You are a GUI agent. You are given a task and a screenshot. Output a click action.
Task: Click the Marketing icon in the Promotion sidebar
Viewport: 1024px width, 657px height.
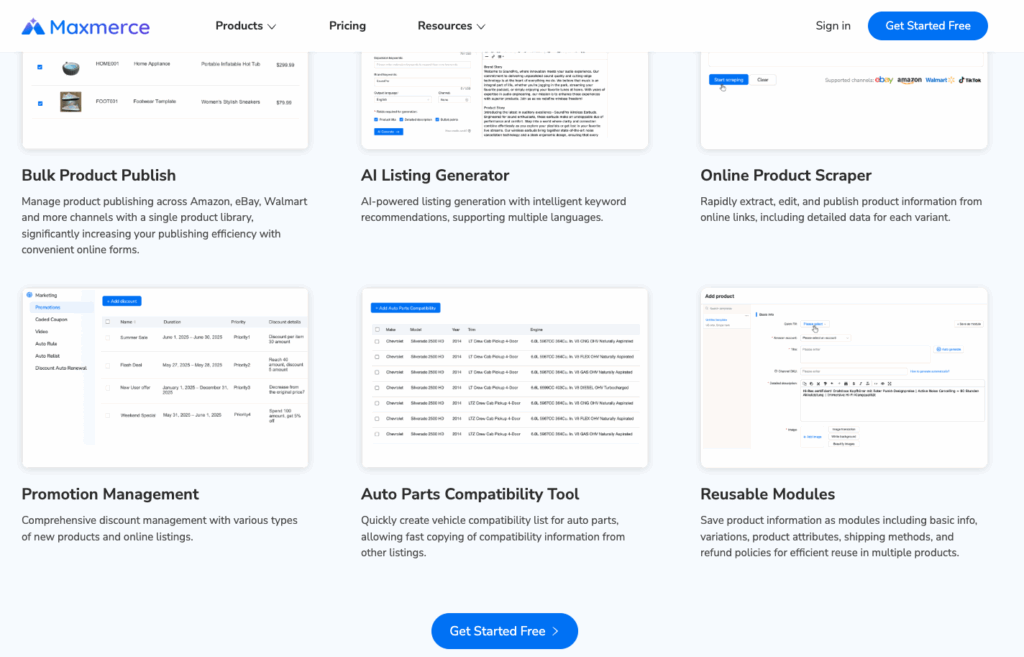[x=29, y=295]
